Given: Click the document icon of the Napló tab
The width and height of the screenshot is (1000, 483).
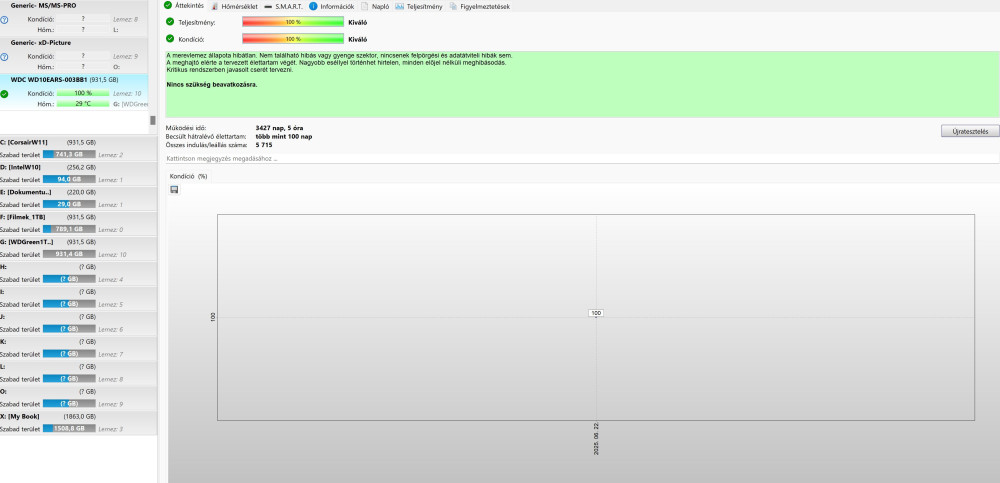Looking at the screenshot, I should [365, 6].
